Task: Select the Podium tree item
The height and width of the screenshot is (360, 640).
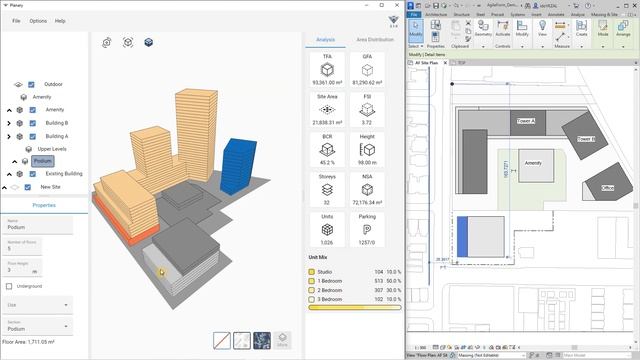Action: (42, 161)
